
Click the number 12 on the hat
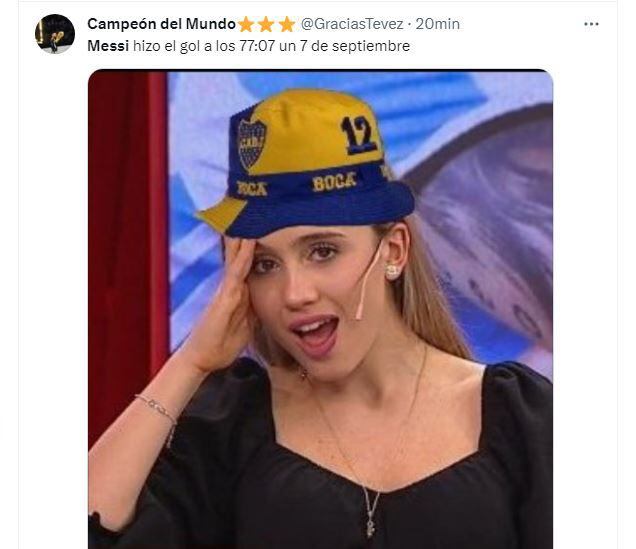click(x=359, y=135)
